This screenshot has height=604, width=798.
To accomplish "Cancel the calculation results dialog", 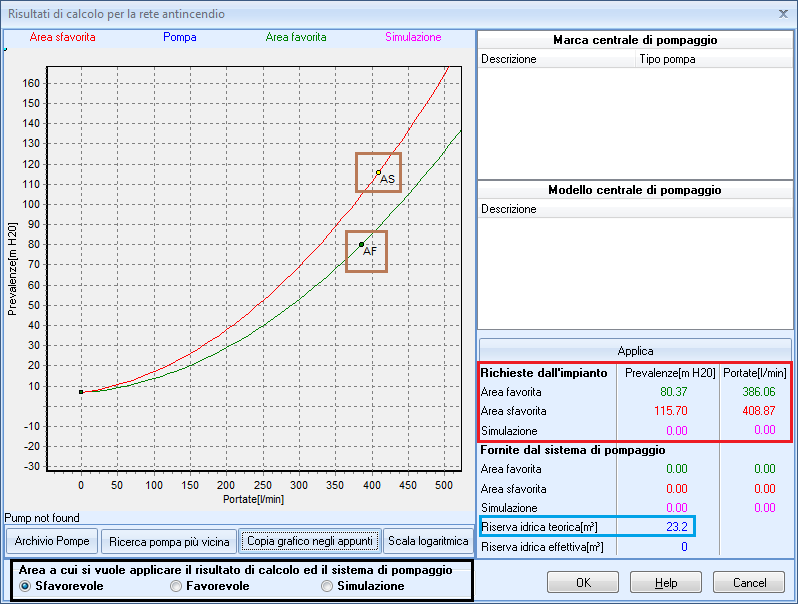I will pos(749,582).
